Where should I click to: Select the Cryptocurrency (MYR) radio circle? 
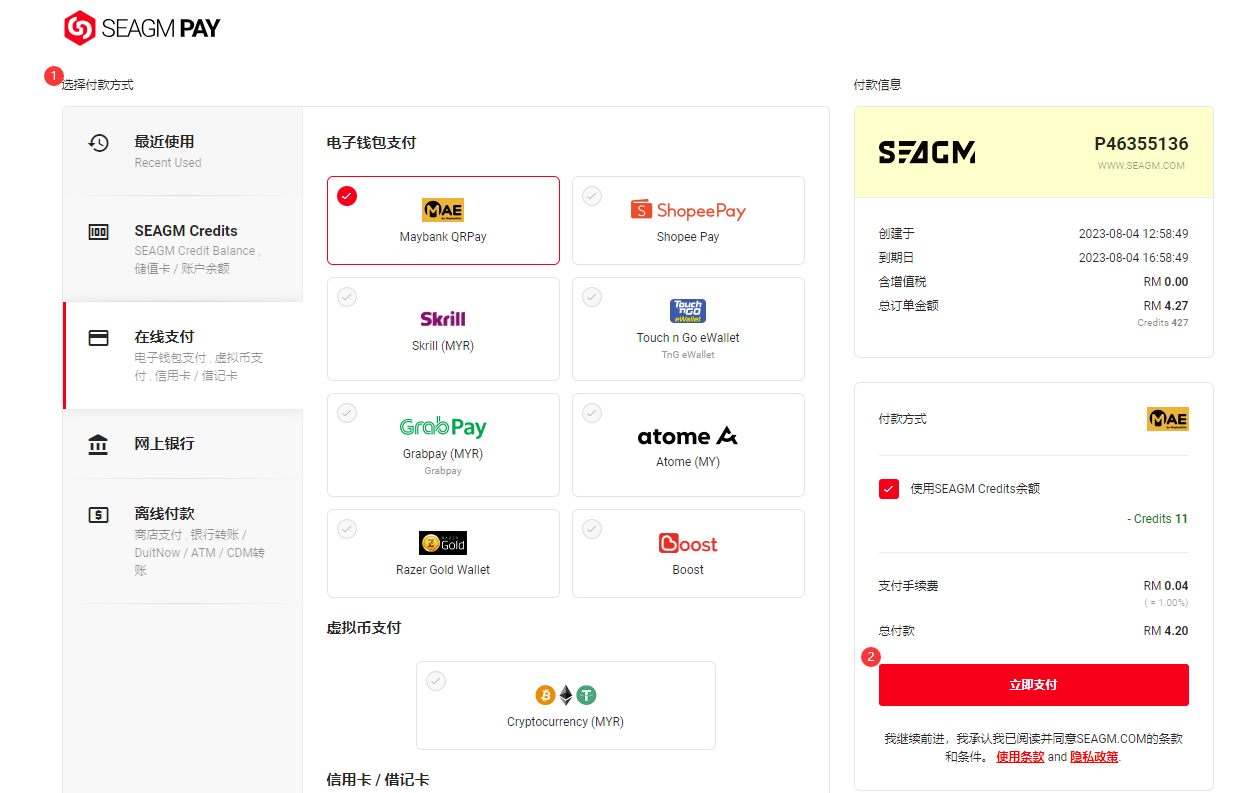click(x=436, y=681)
